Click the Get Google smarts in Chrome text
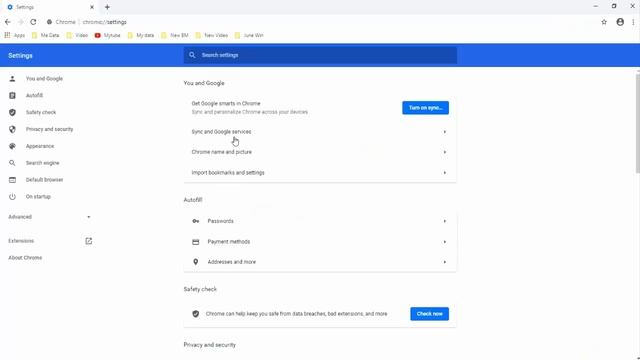This screenshot has height=360, width=640. [226, 104]
